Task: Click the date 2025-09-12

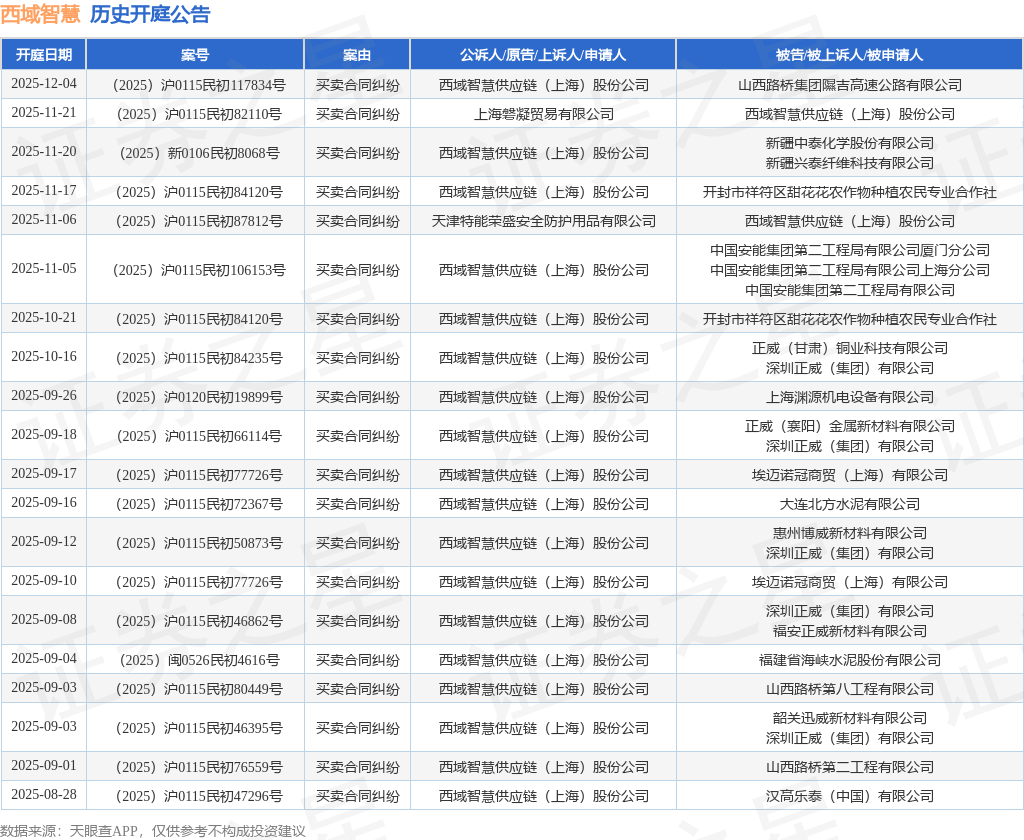Action: [x=44, y=541]
